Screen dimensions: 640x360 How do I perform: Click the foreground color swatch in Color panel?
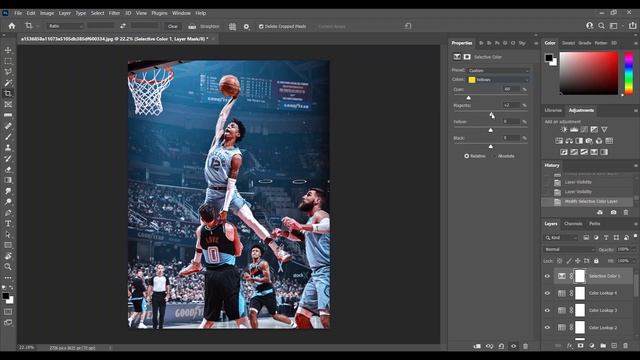coord(549,58)
